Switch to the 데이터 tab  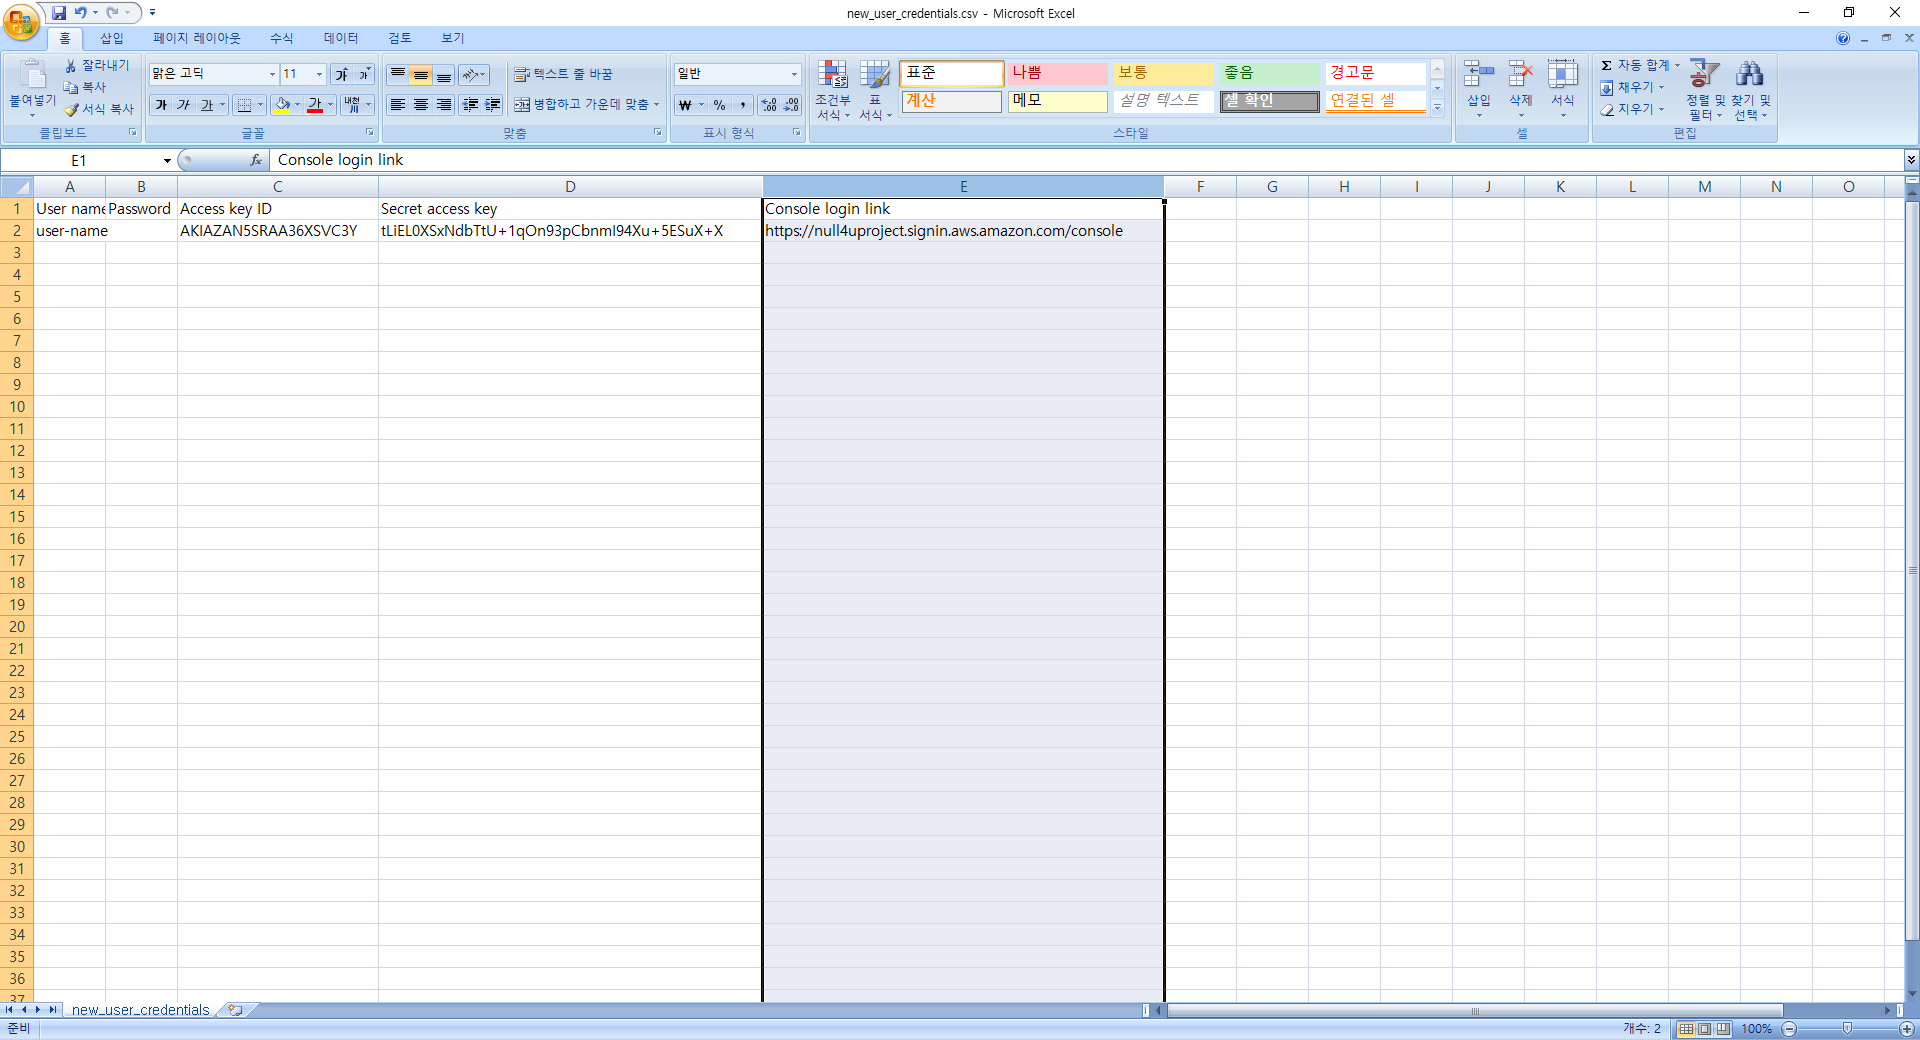[341, 38]
